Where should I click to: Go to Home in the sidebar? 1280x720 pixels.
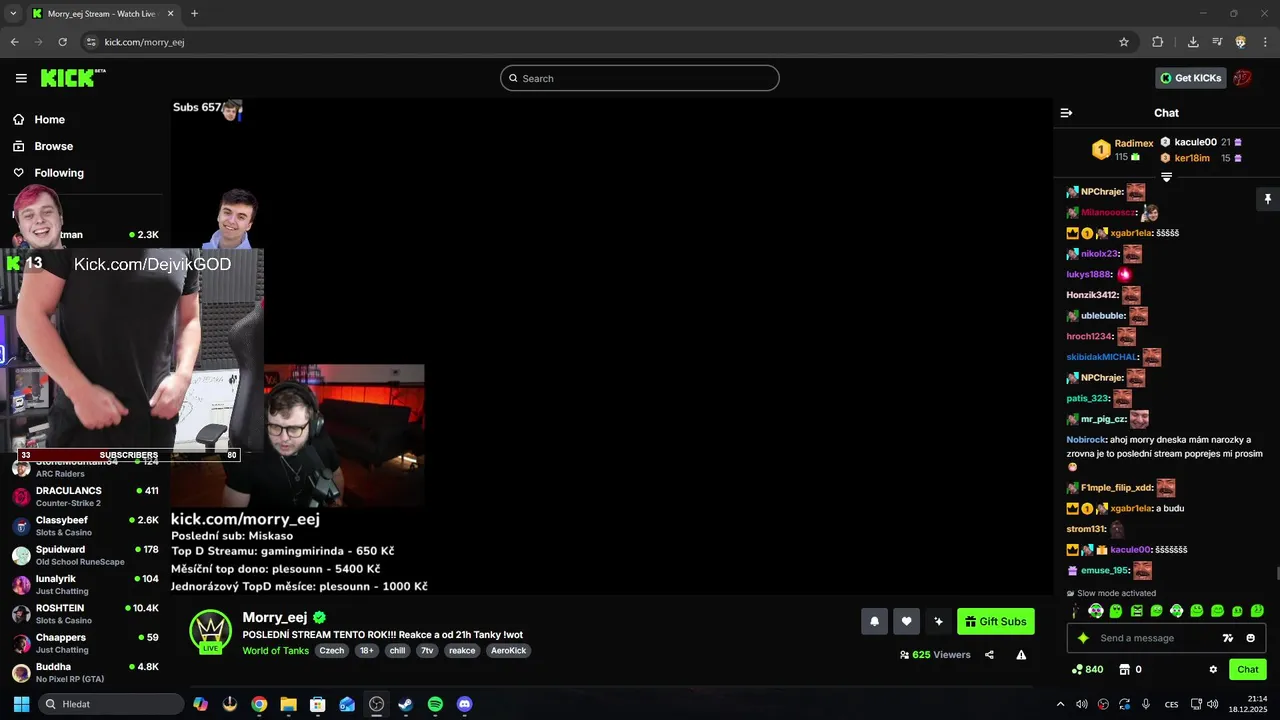[x=49, y=119]
